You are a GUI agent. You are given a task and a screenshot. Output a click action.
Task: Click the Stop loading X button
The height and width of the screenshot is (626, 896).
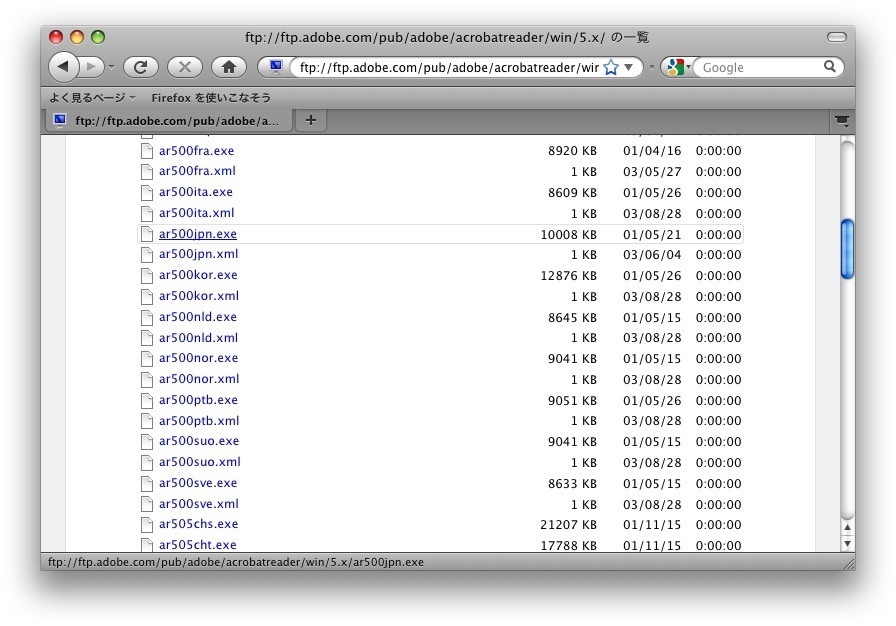(185, 67)
